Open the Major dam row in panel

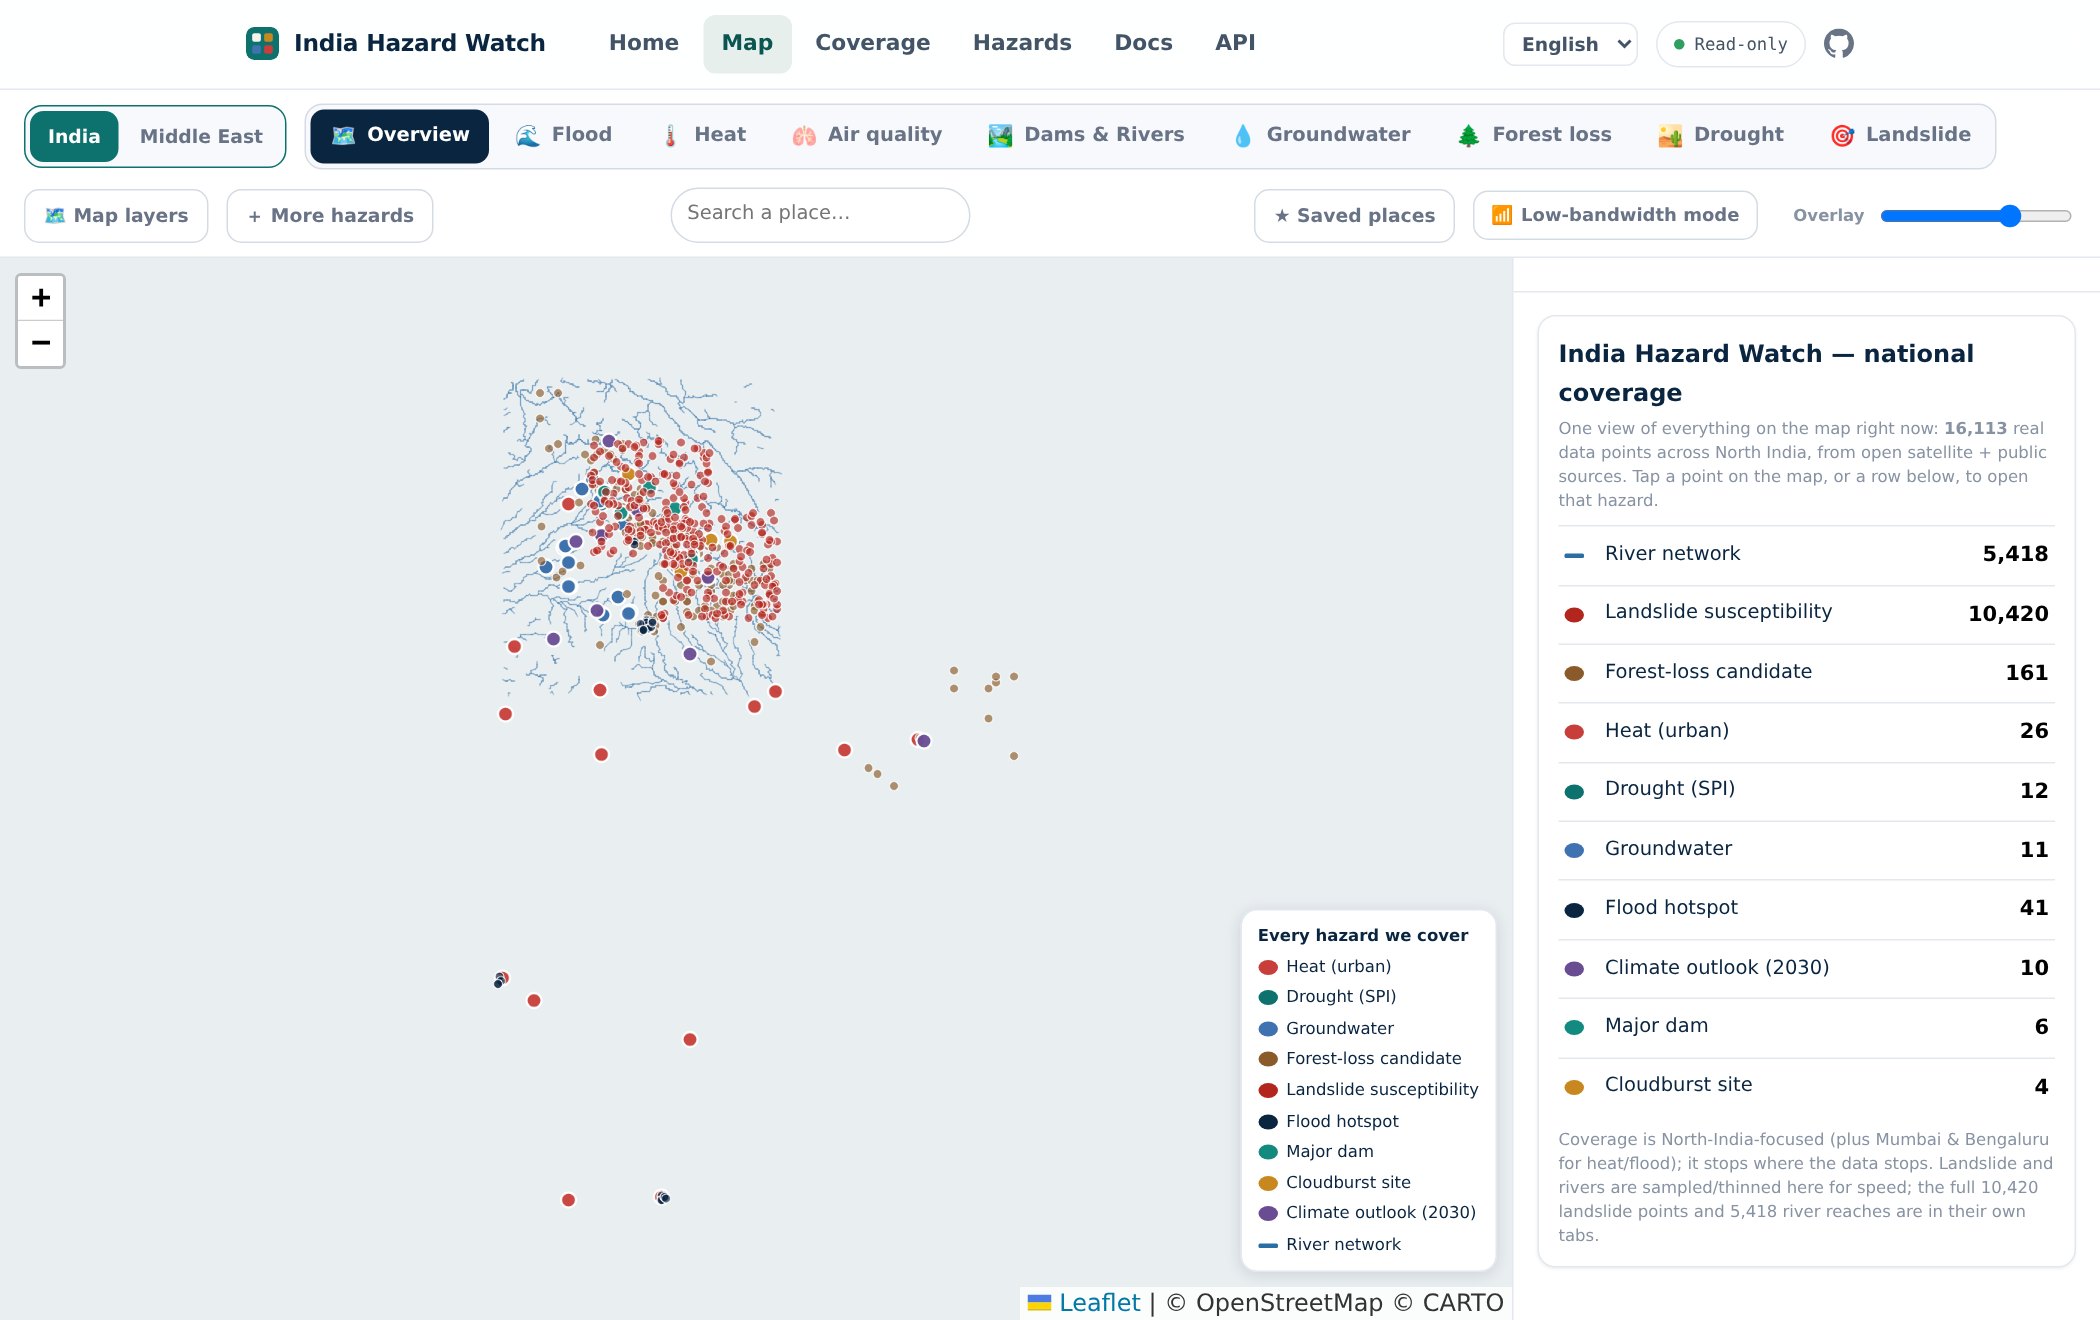point(1806,1026)
